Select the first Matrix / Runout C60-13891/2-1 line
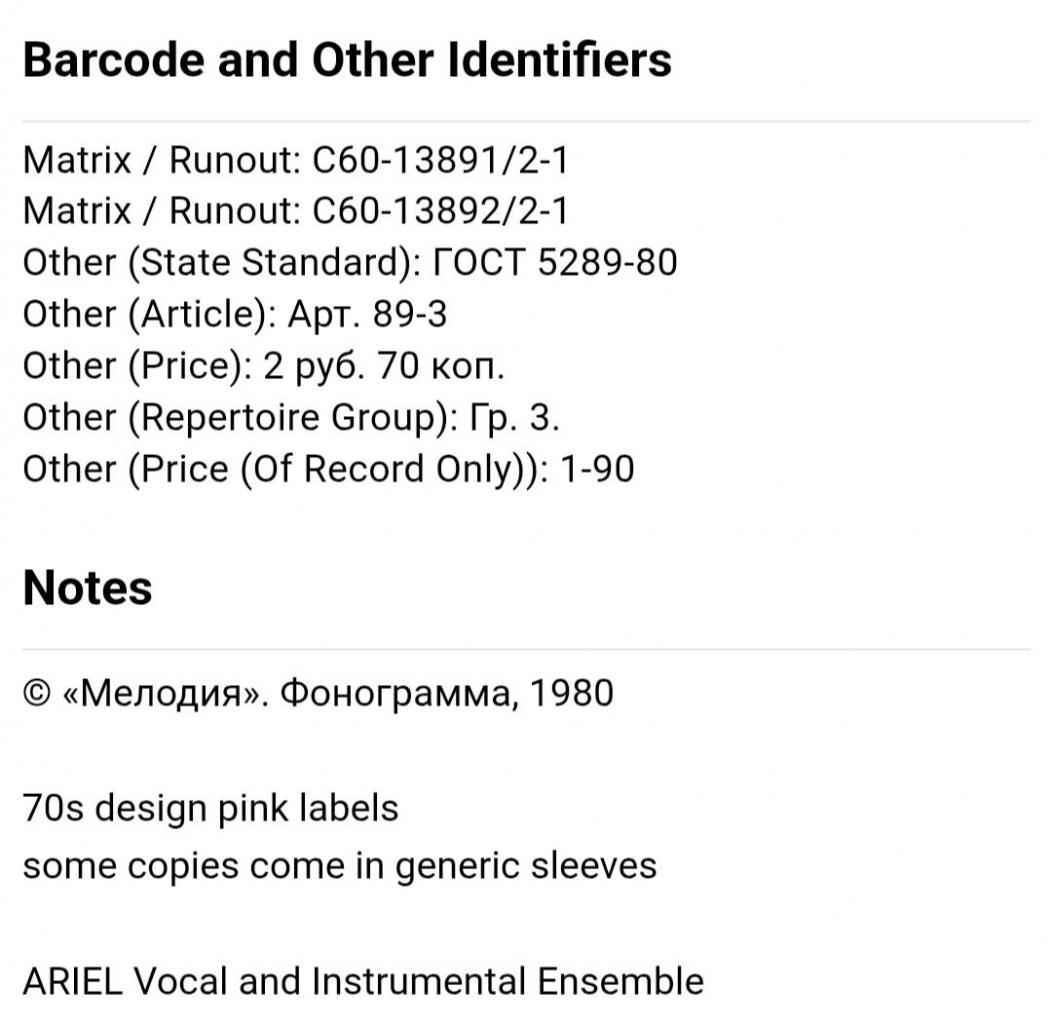The height and width of the screenshot is (1024, 1052). pyautogui.click(x=295, y=160)
